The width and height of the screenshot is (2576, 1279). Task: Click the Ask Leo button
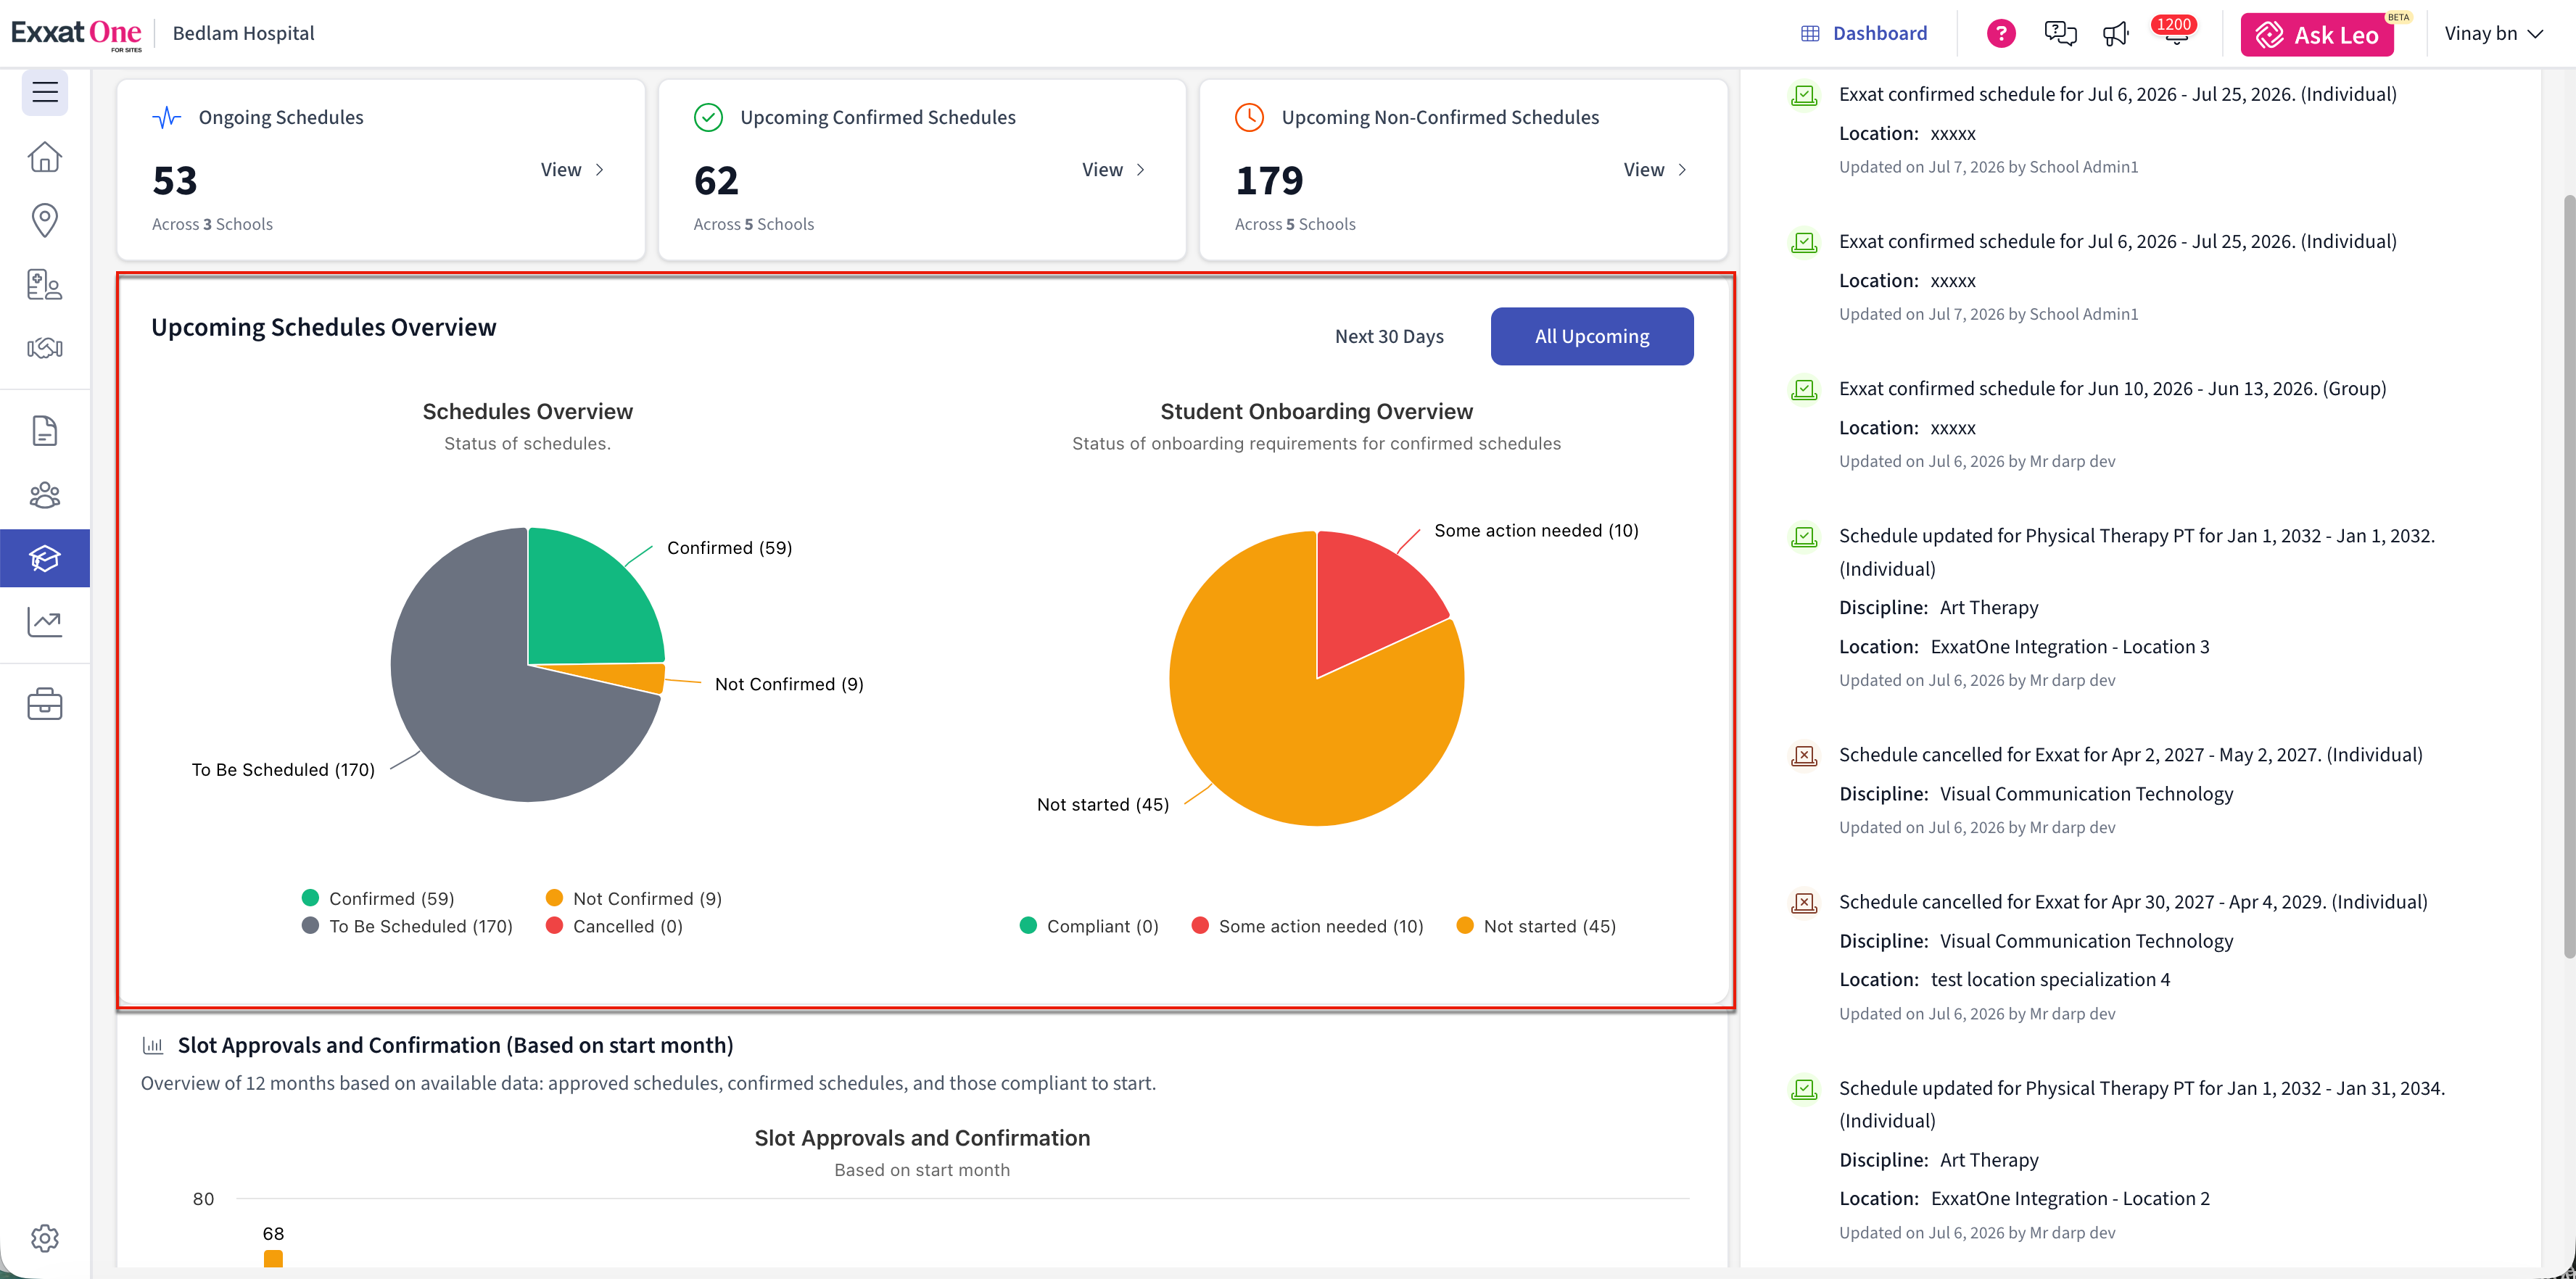(x=2317, y=35)
